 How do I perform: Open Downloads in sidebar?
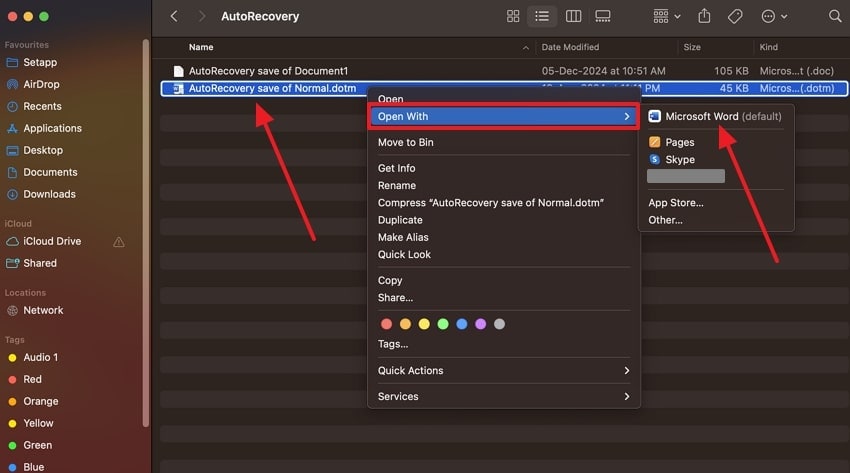[49, 194]
